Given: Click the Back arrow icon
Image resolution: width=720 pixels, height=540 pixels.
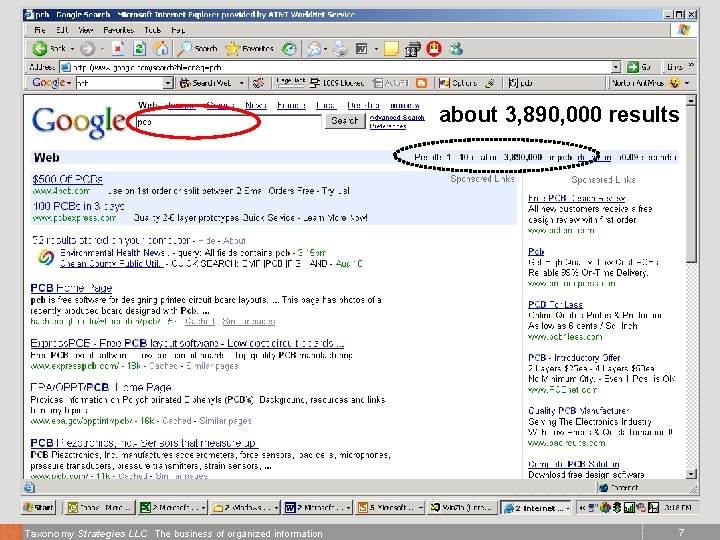Looking at the screenshot, I should tap(39, 48).
